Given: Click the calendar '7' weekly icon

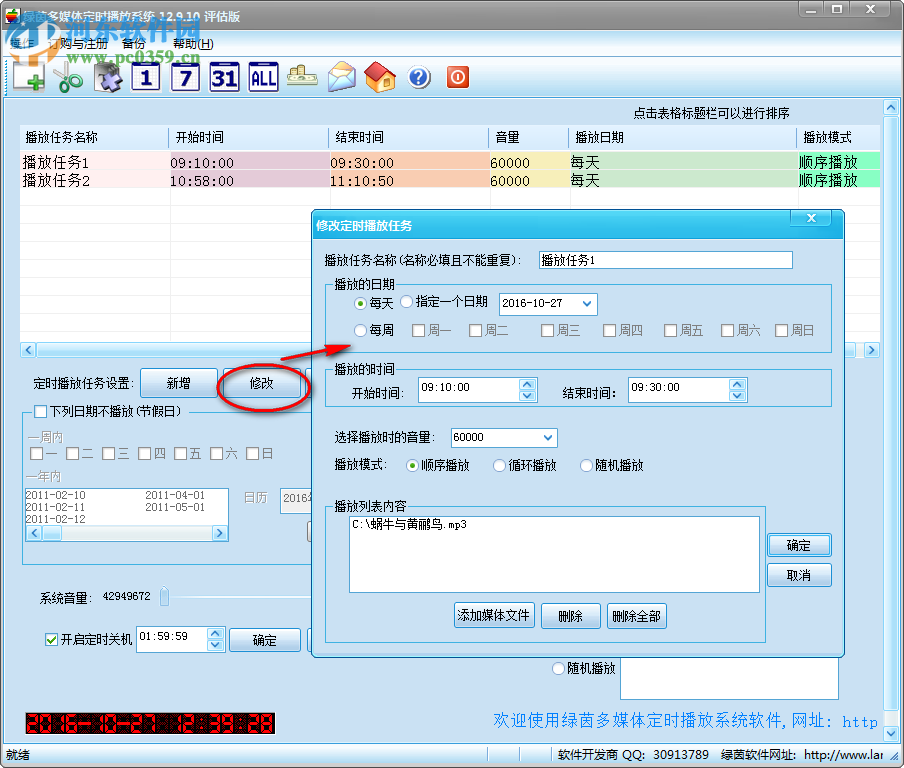Looking at the screenshot, I should pyautogui.click(x=184, y=77).
